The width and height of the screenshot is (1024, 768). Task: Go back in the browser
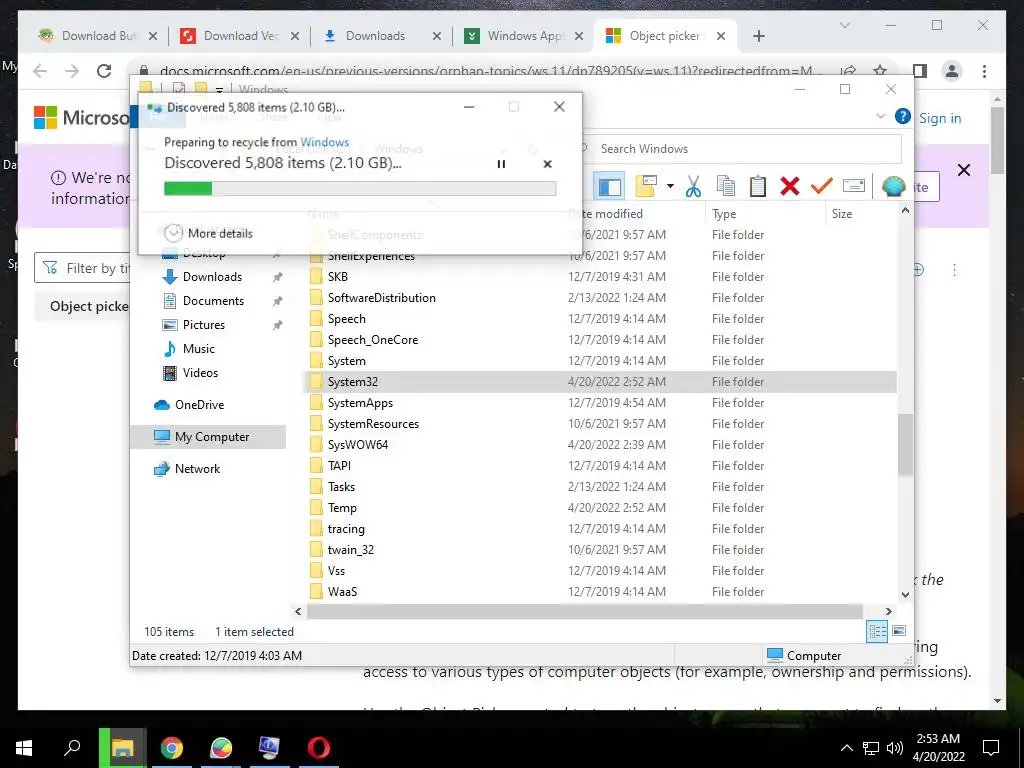[40, 71]
